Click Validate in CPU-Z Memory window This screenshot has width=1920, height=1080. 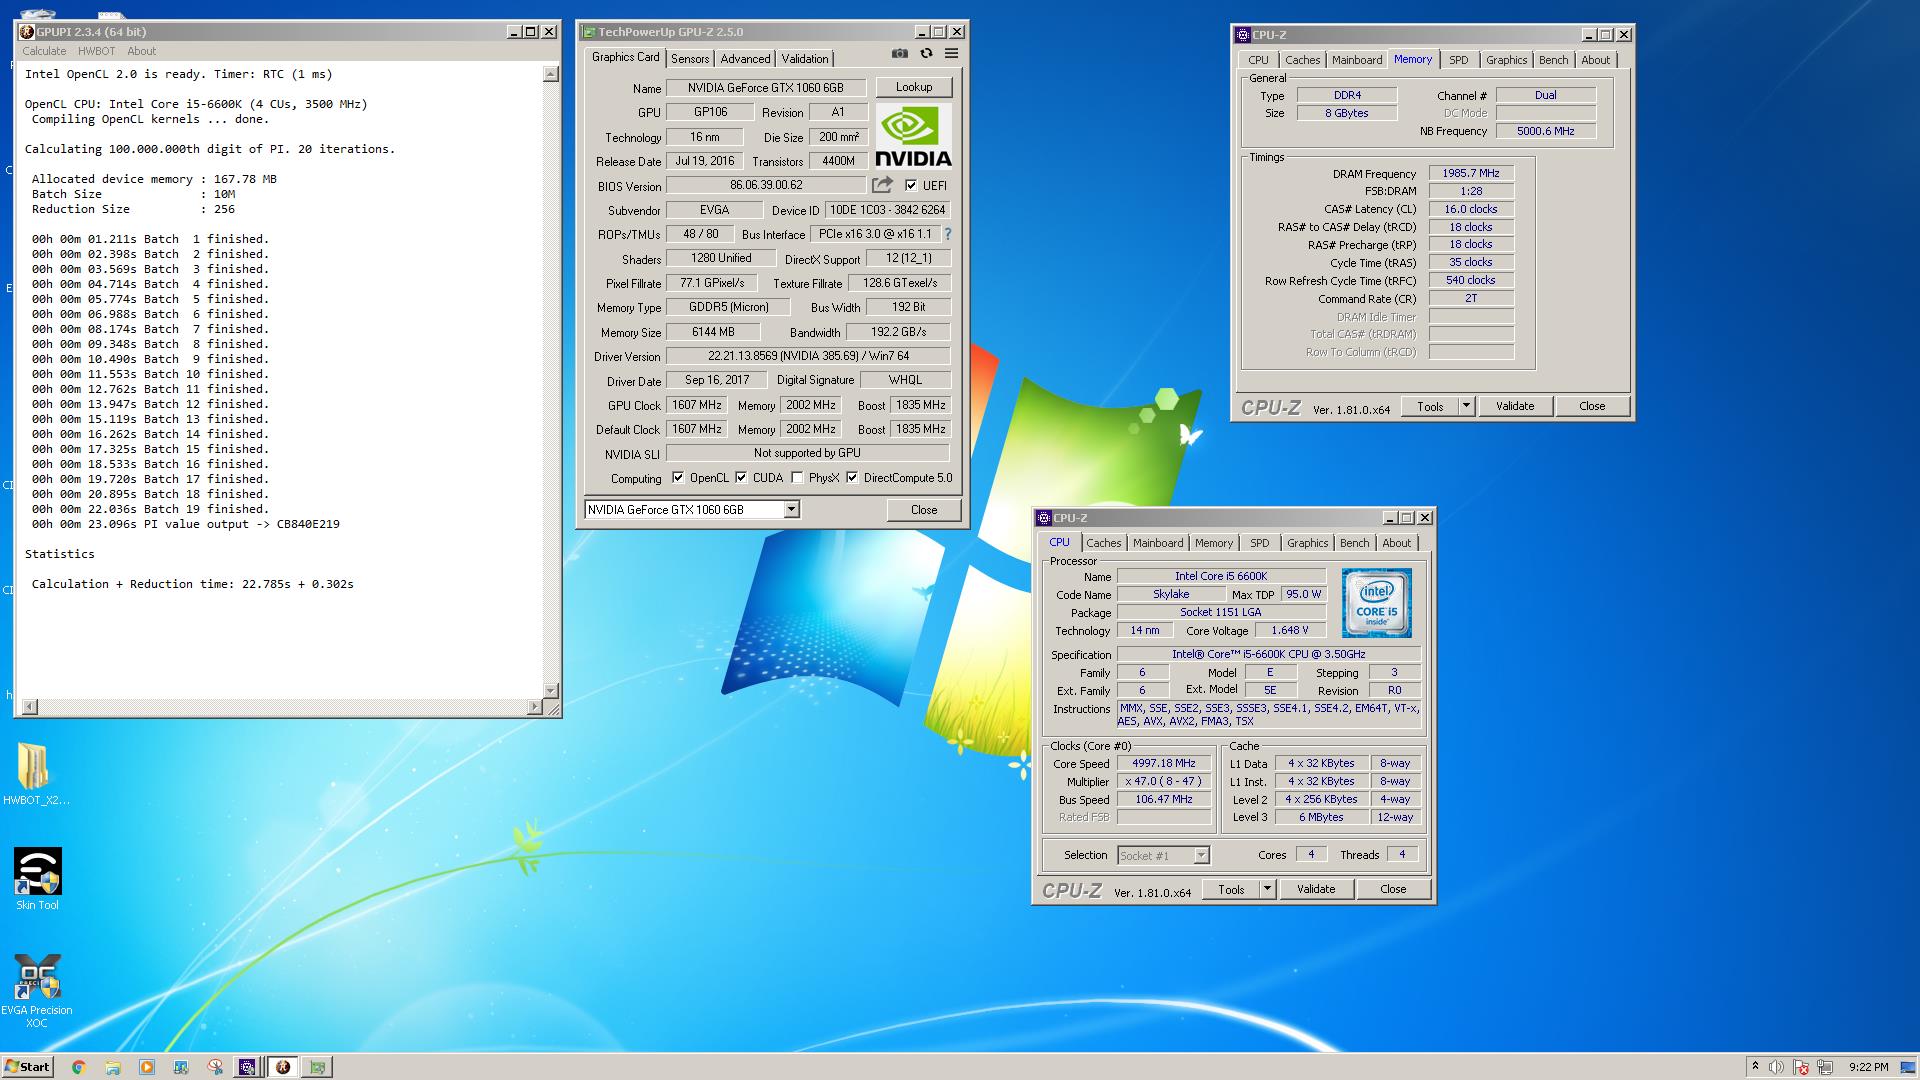pos(1514,406)
